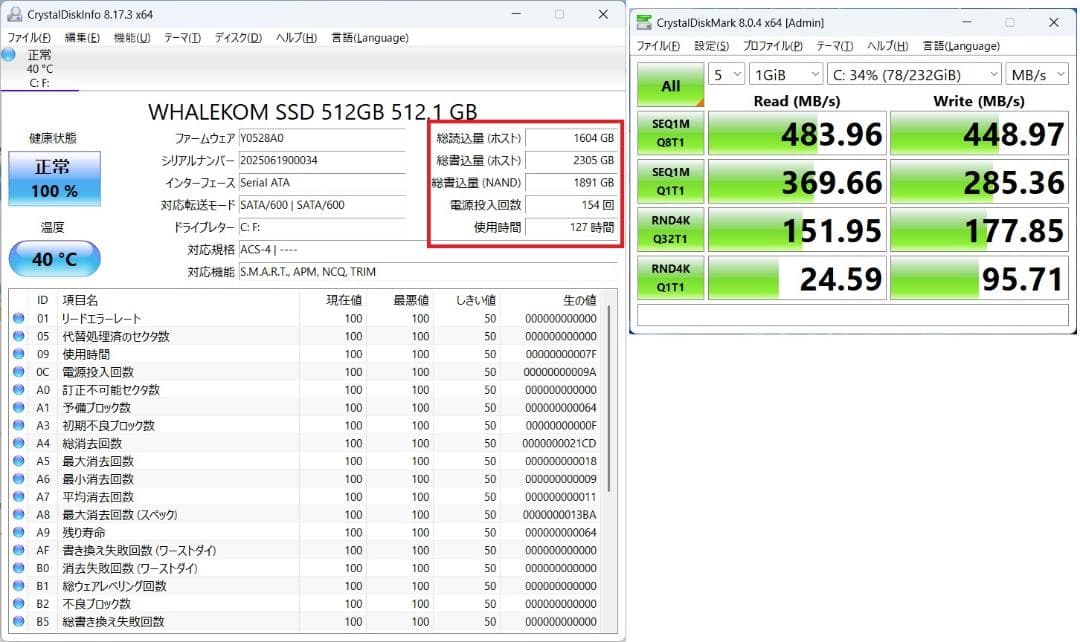The image size is (1080, 642).
Task: Open ディスク(D) menu in CrystalDiskInfo
Action: [x=238, y=38]
